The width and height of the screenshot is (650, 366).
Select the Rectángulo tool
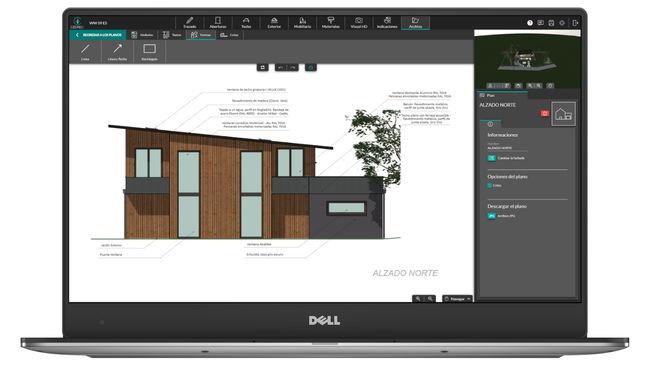click(149, 52)
